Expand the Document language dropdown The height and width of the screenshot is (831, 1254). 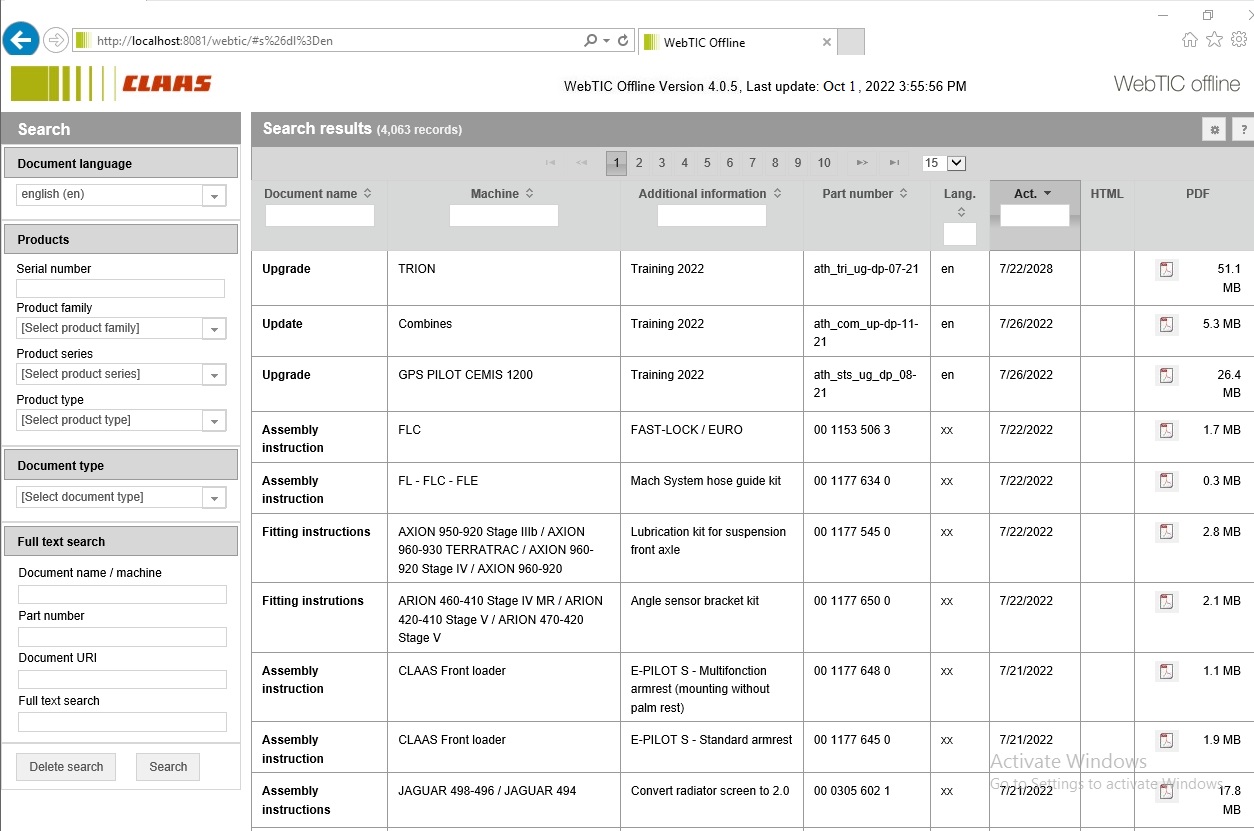pyautogui.click(x=214, y=196)
